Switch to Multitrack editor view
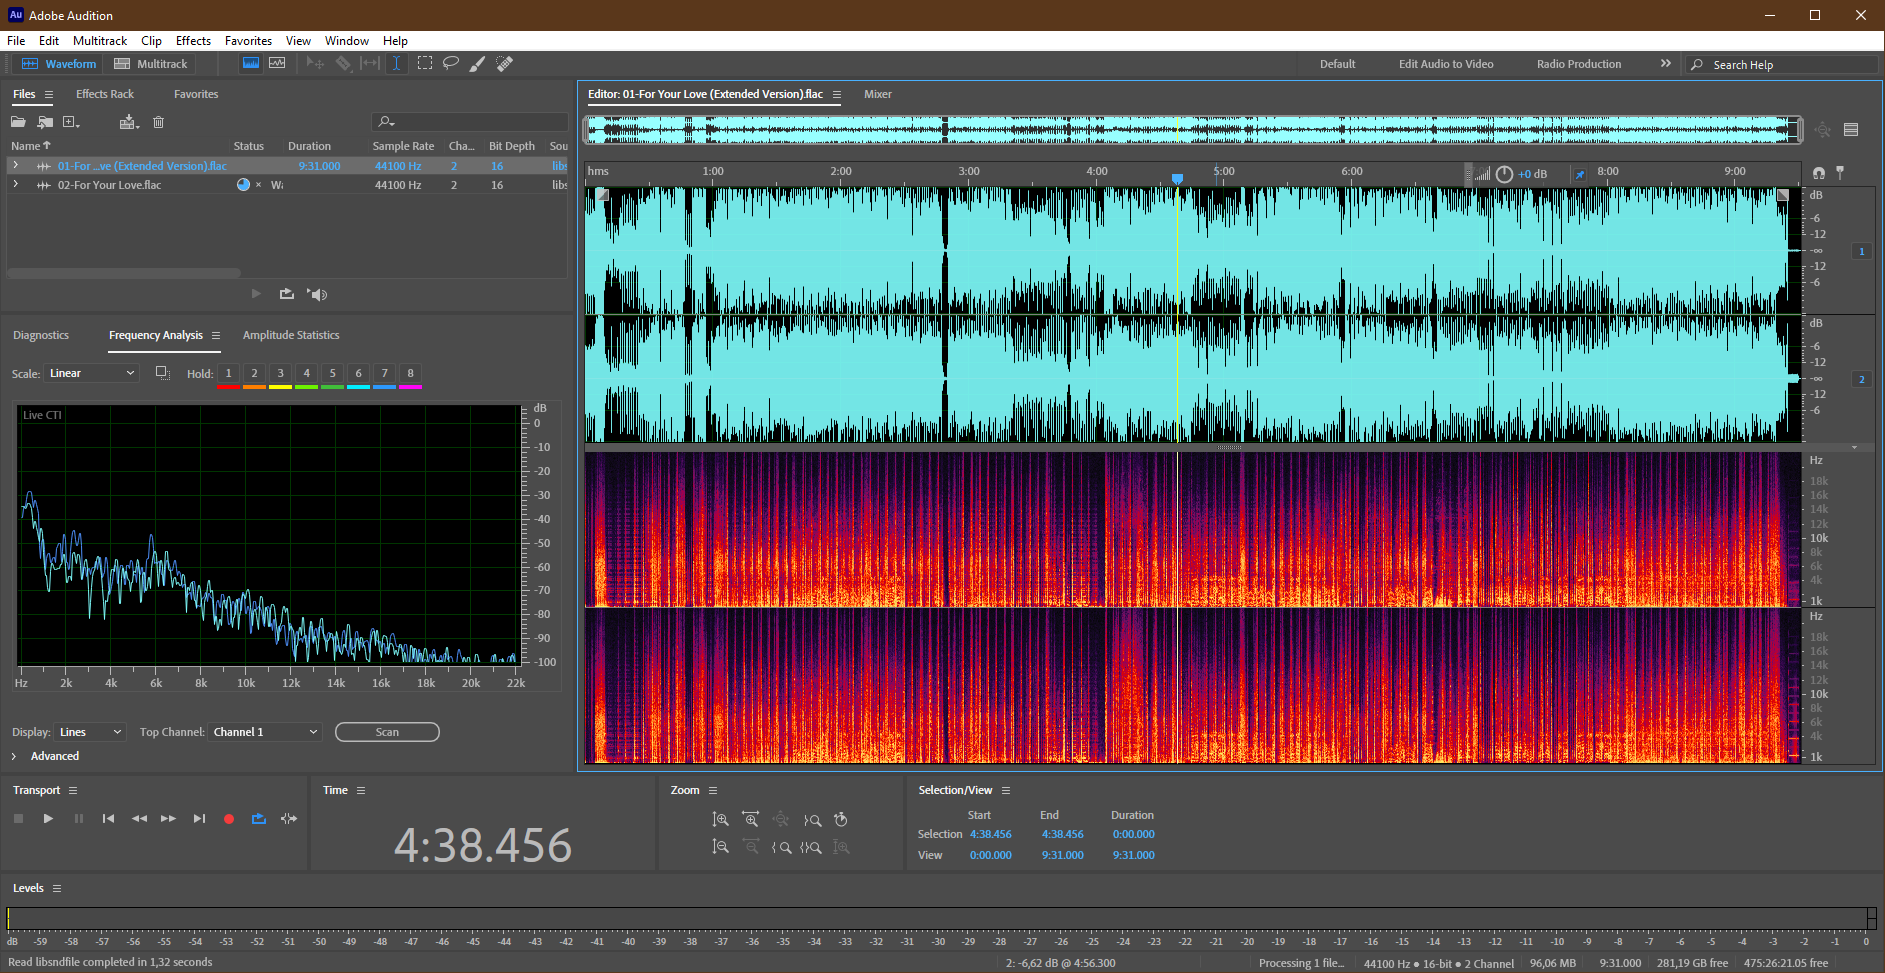This screenshot has height=973, width=1885. (x=151, y=64)
